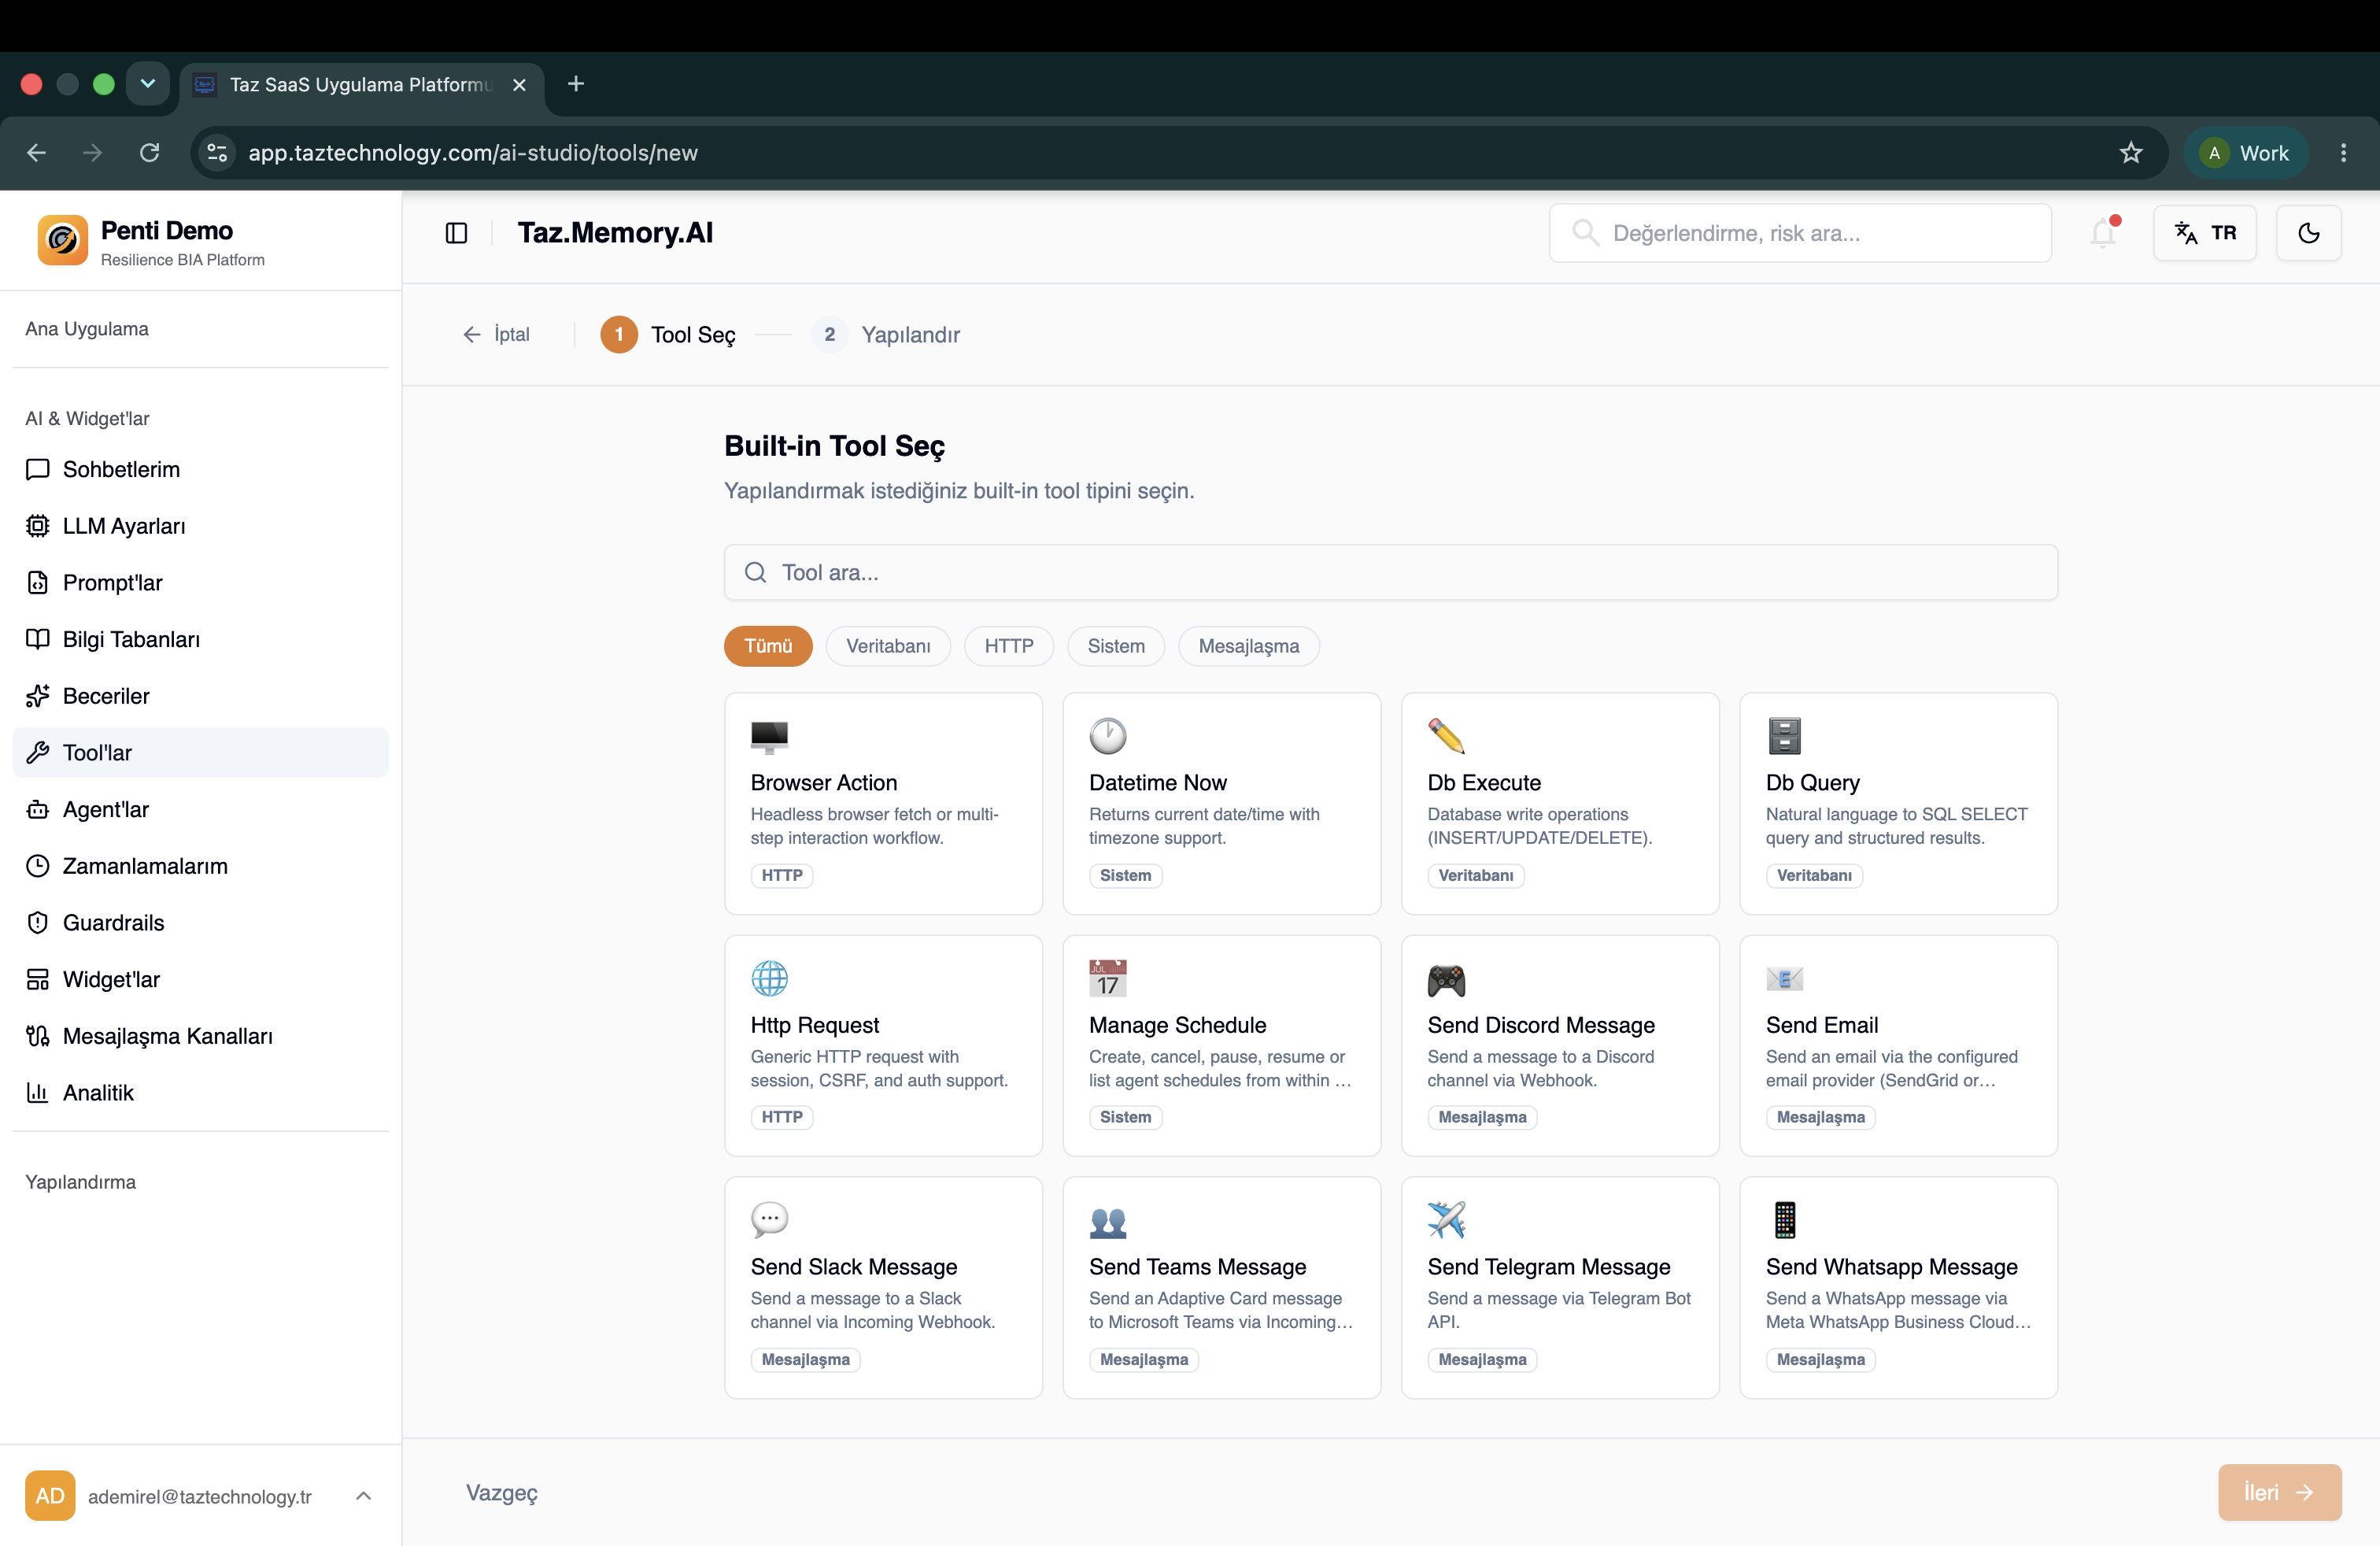Filter tools by Sistem

1116,646
